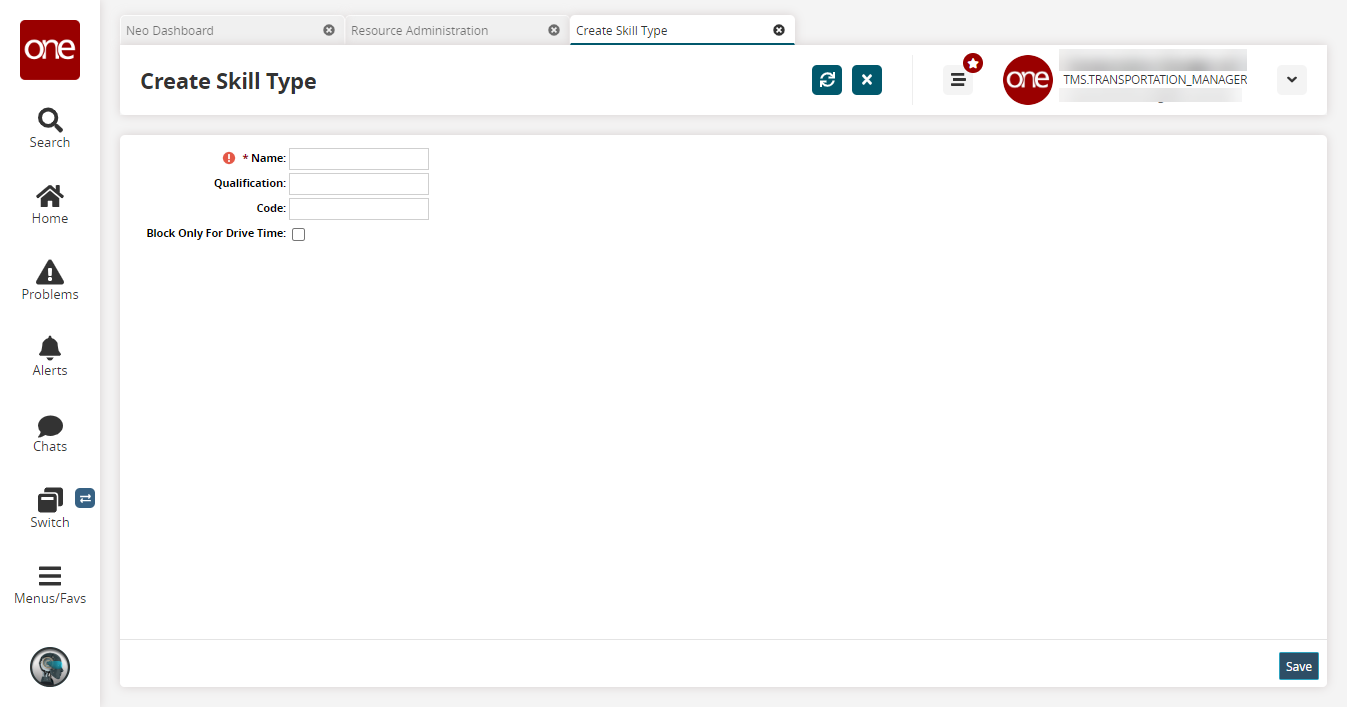Image resolution: width=1347 pixels, height=707 pixels.
Task: Focus the Qualification input field
Action: (x=359, y=184)
